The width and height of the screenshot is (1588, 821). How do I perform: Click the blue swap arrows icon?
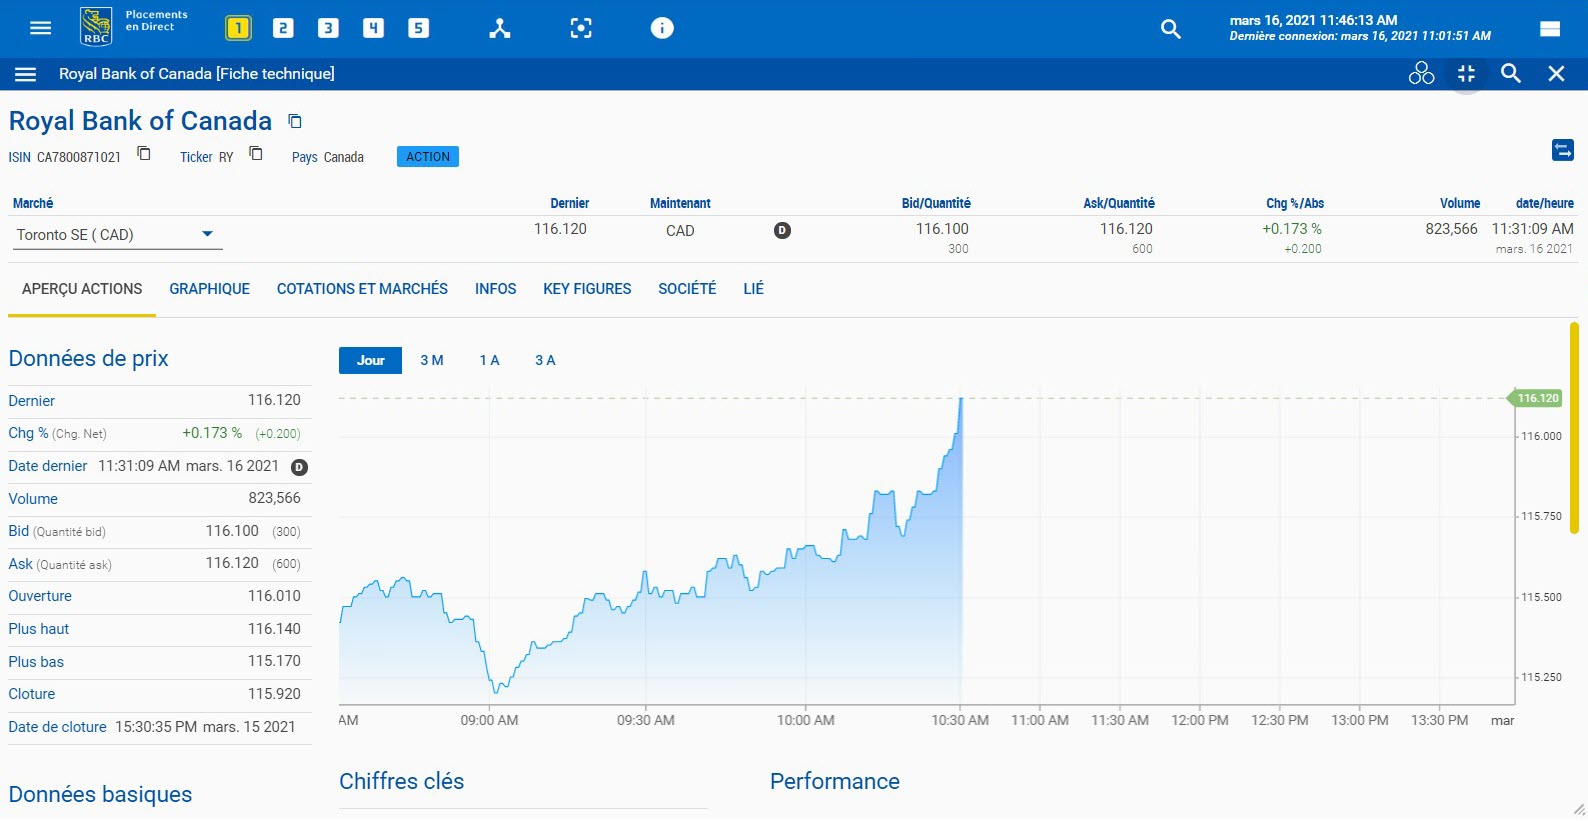[1563, 150]
